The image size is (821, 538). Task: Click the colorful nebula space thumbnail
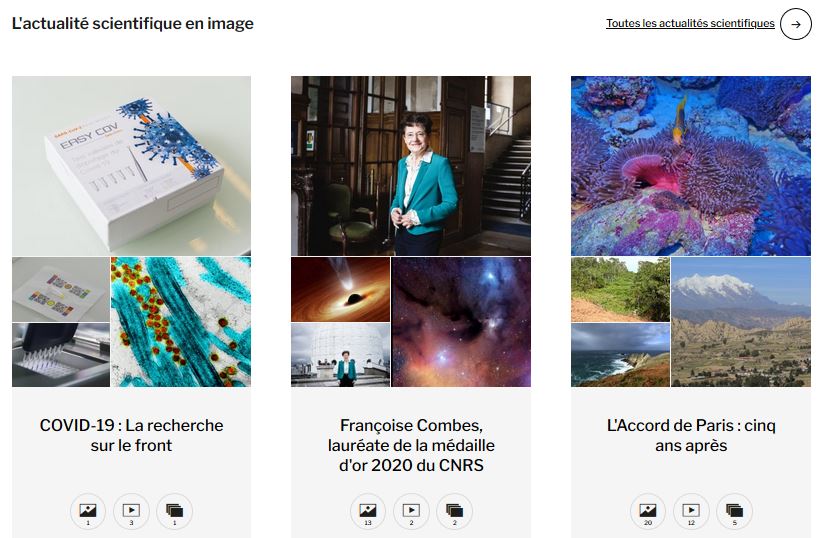click(x=461, y=322)
